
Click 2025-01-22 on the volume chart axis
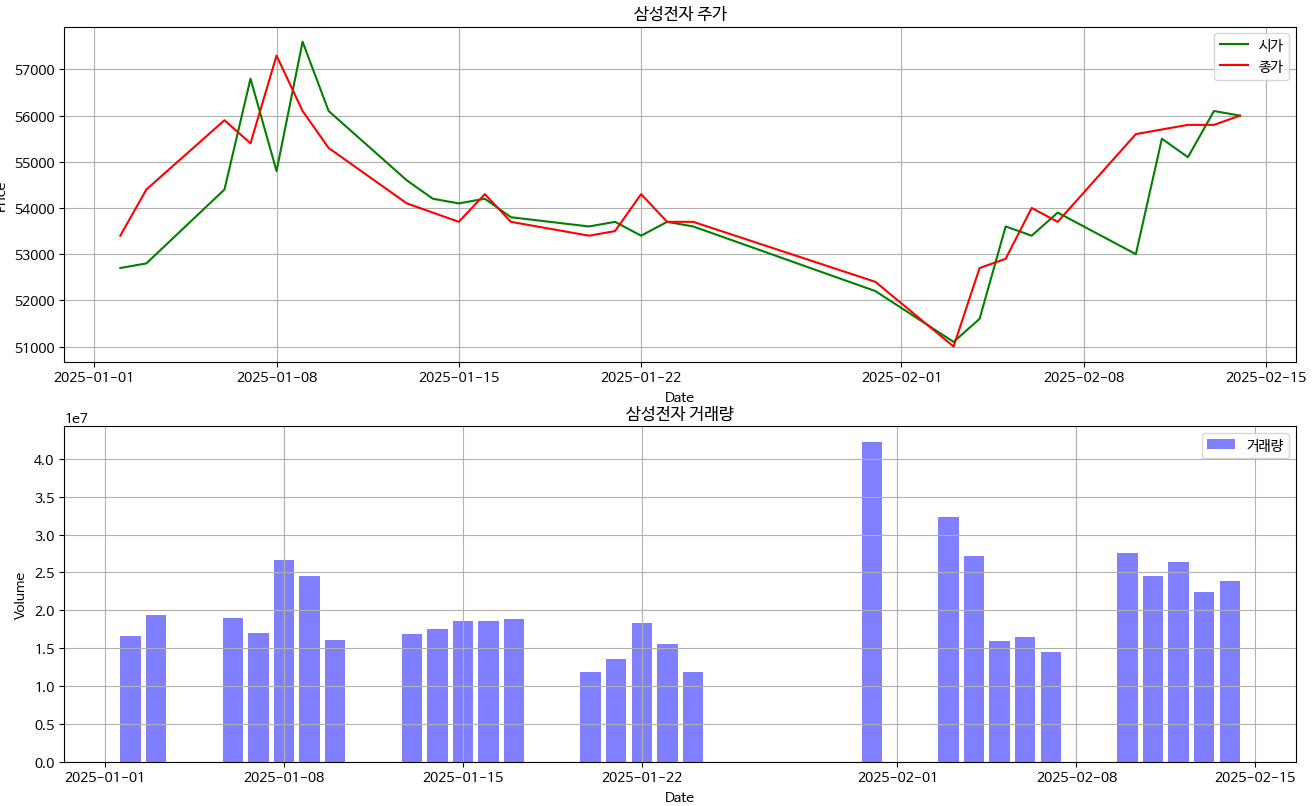(641, 777)
